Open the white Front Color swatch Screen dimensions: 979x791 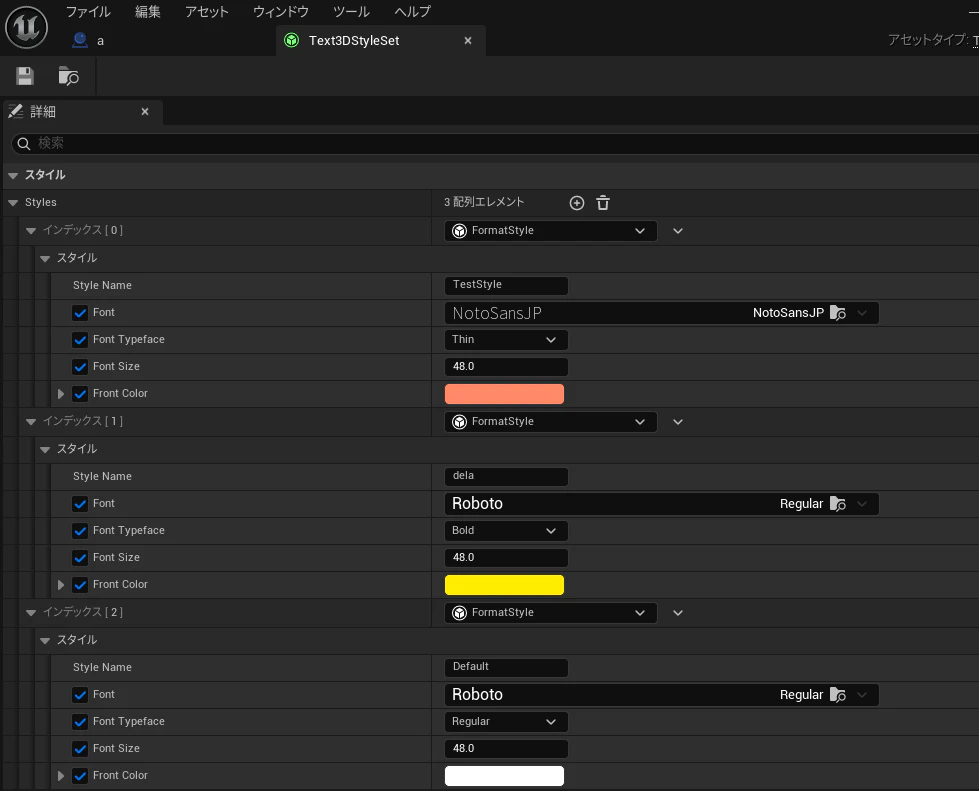point(504,776)
